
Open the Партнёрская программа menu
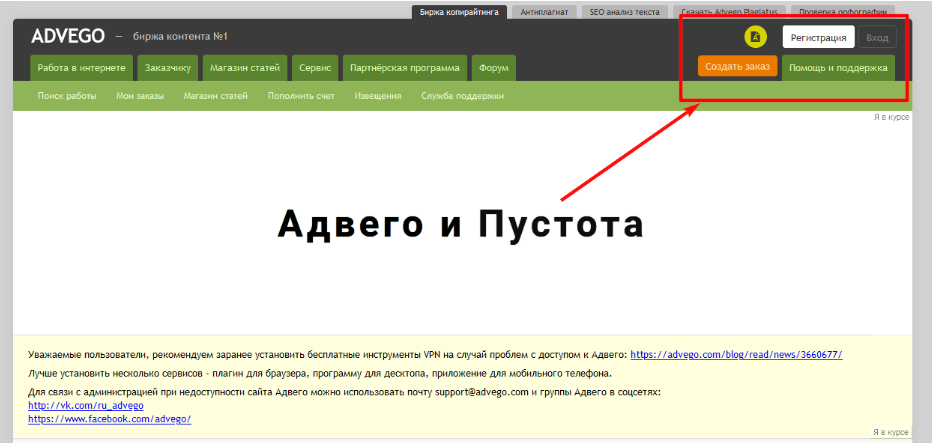pos(405,68)
